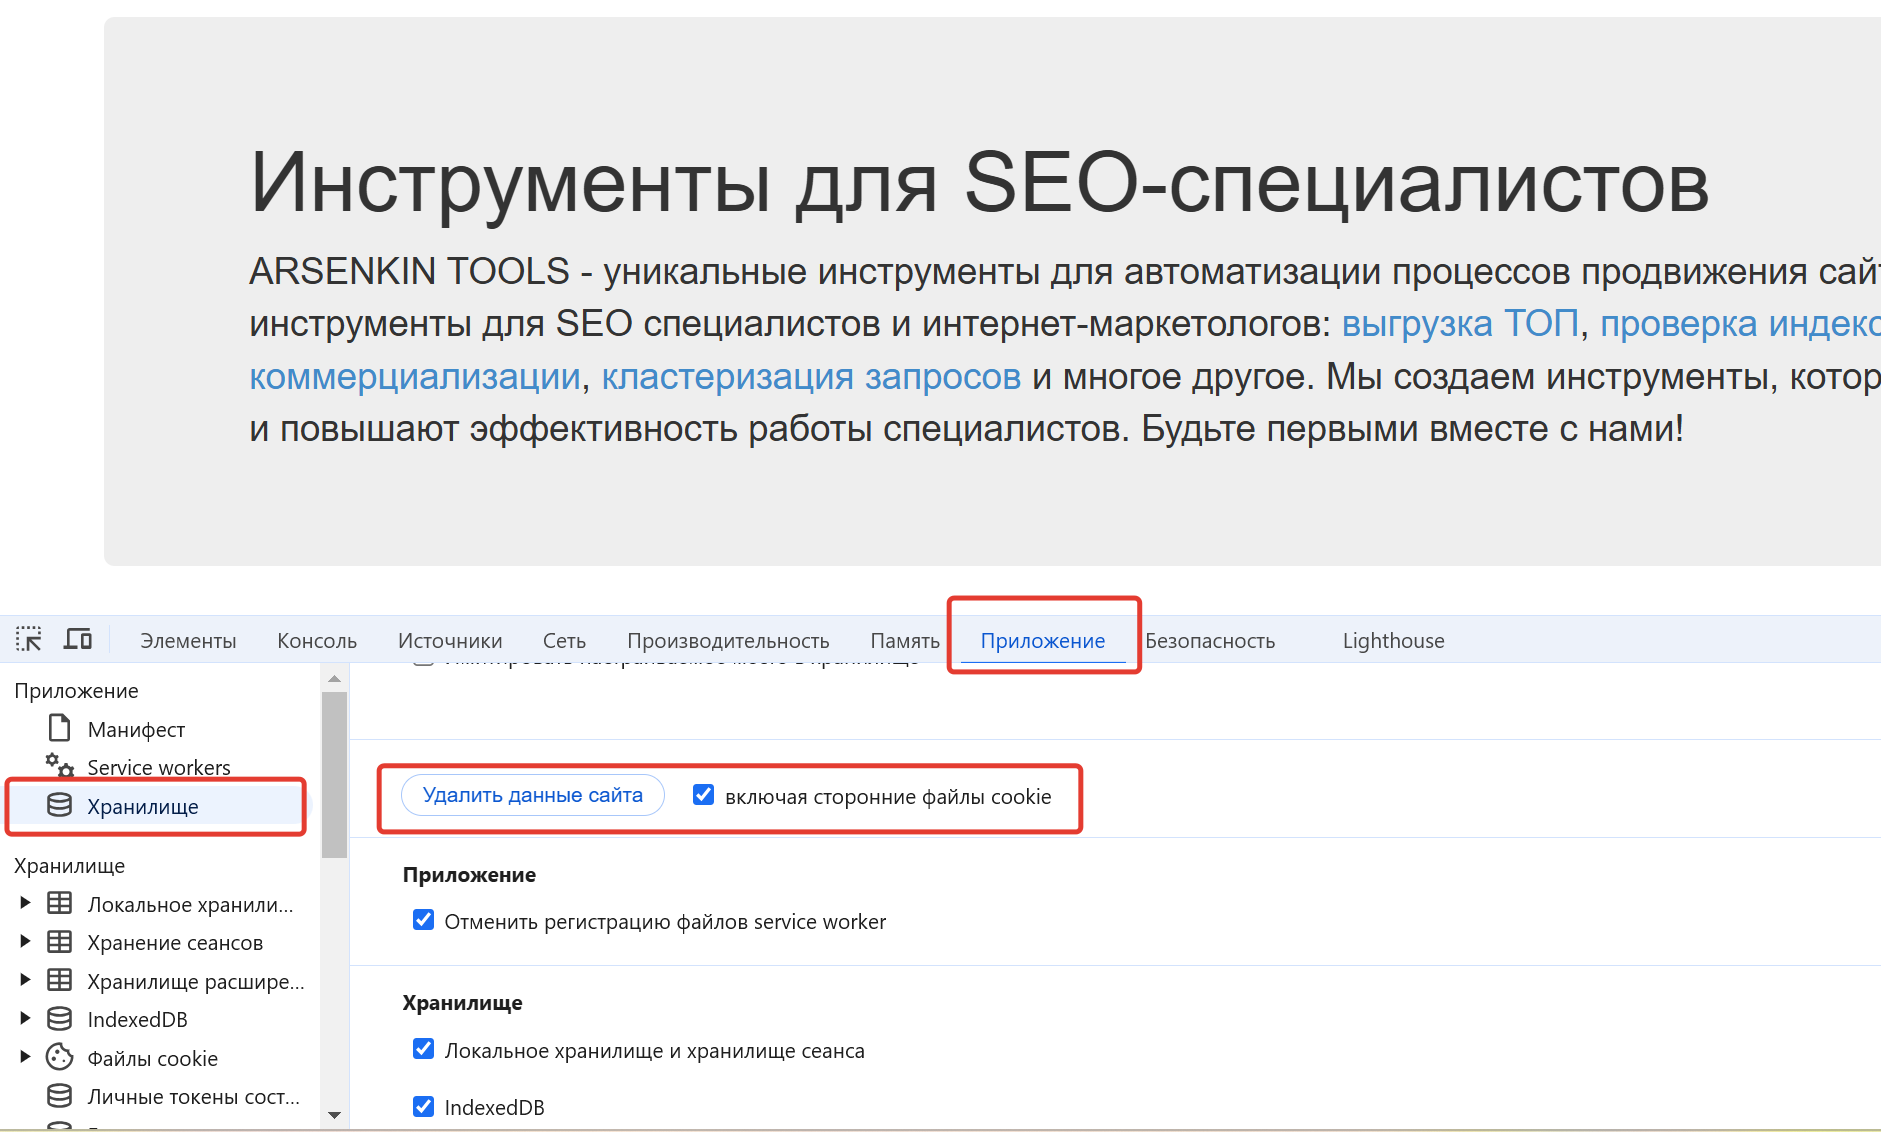Switch to the Сеть tab
Screen dimensions: 1881x1132
(x=564, y=641)
